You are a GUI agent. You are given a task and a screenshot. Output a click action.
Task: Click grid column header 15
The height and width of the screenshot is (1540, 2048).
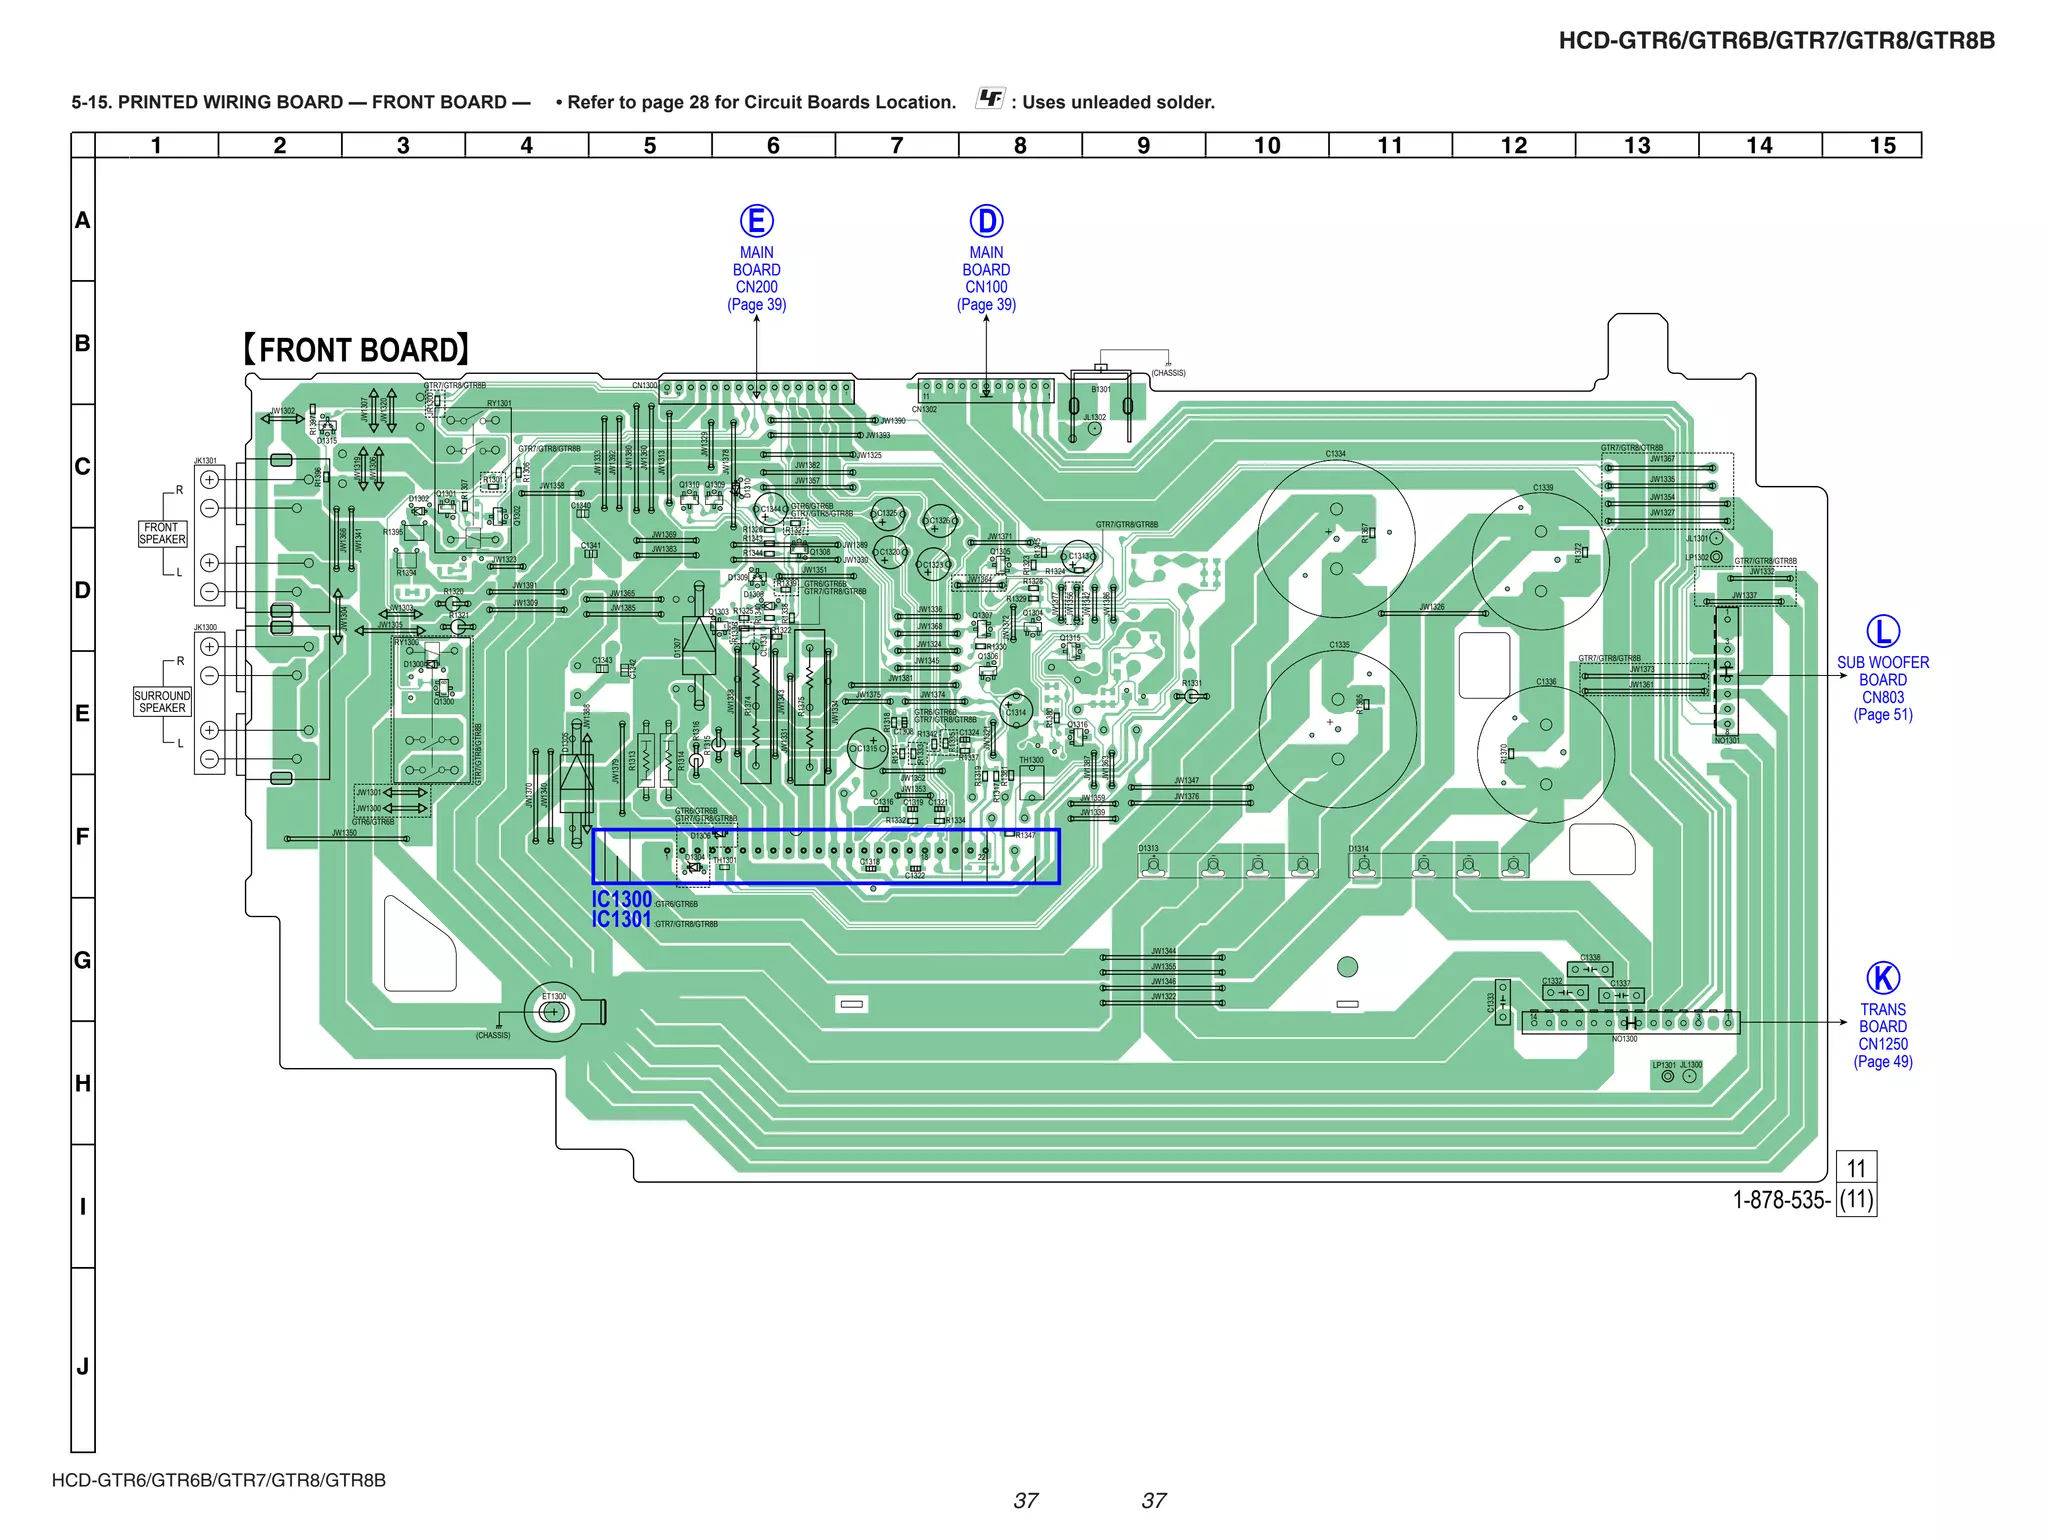coord(1883,146)
